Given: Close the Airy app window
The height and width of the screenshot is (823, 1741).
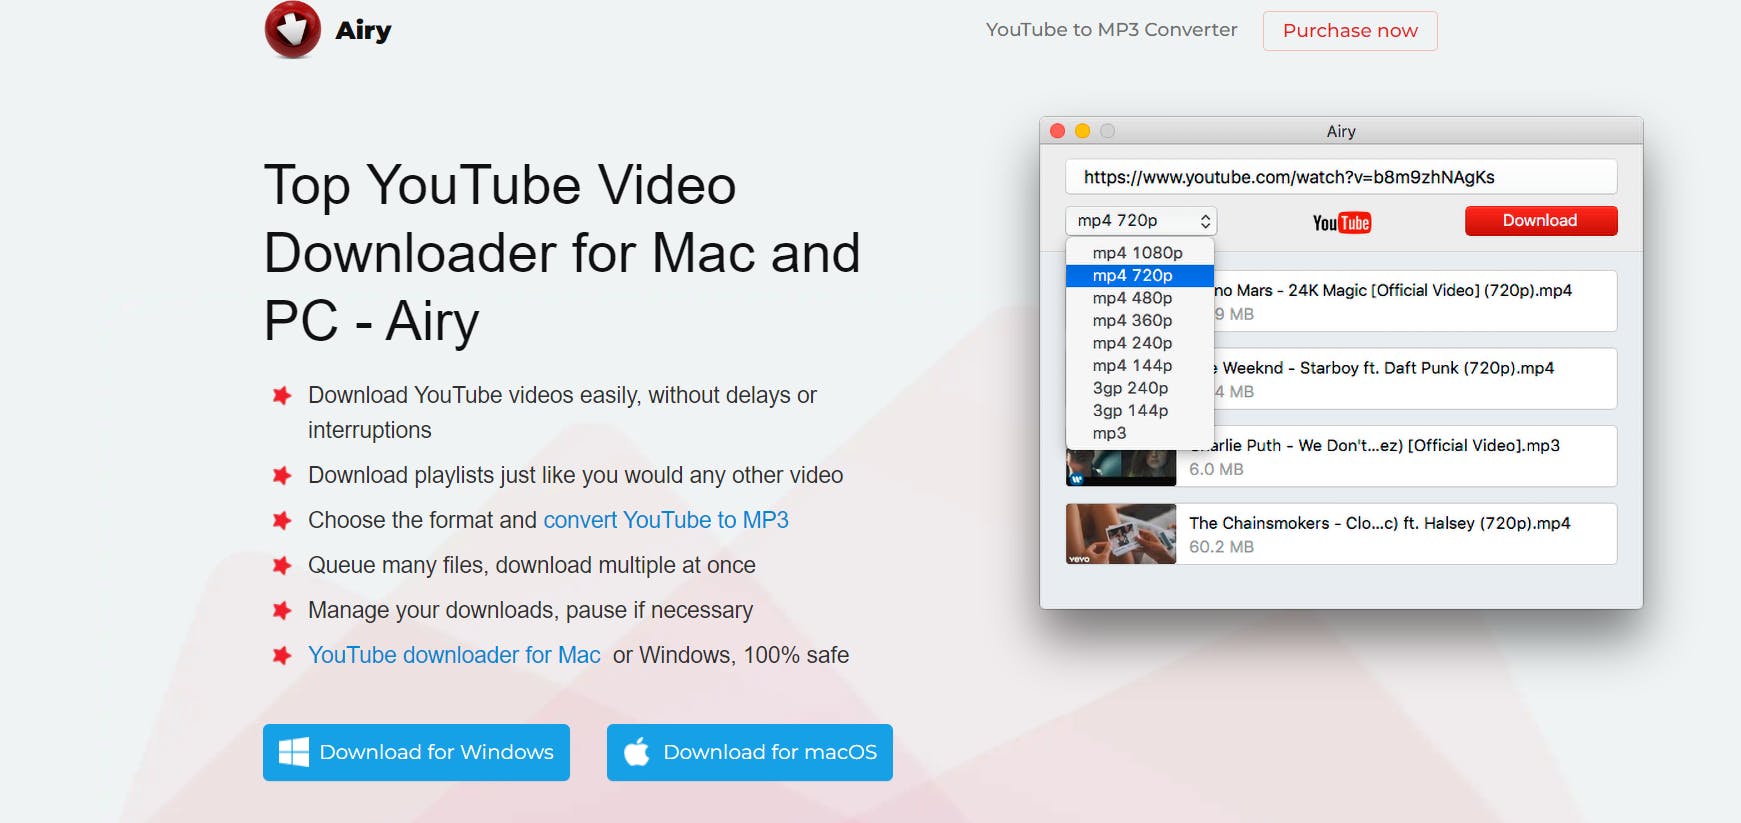Looking at the screenshot, I should pos(1057,131).
